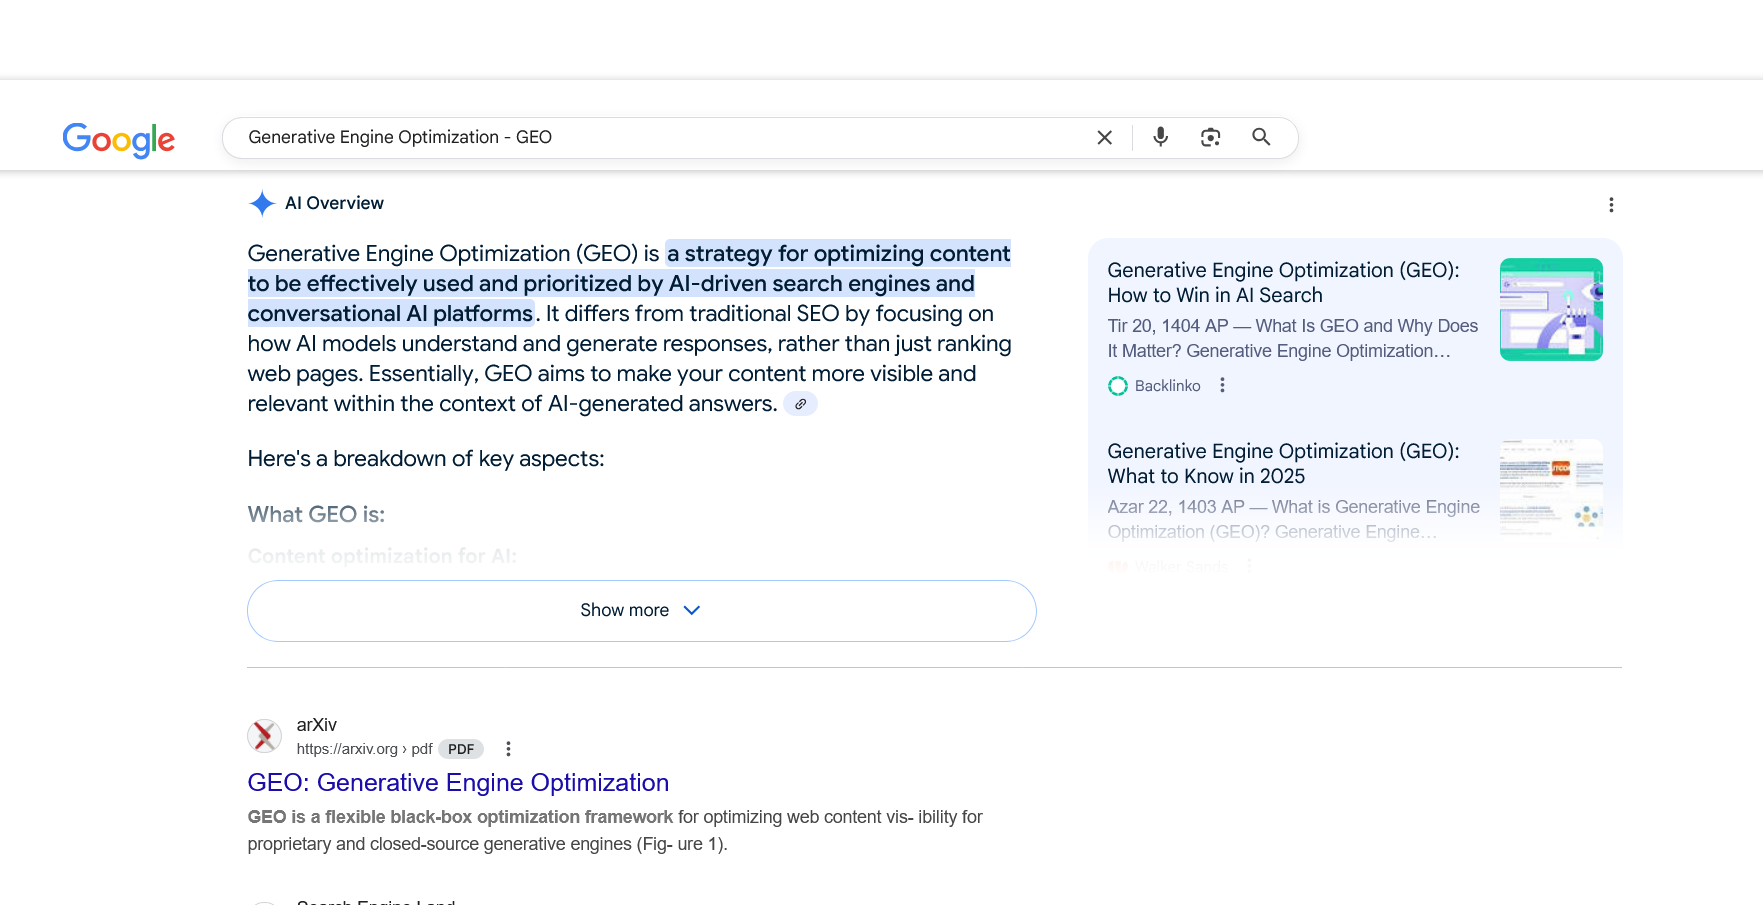Click the Backlinko source name

[x=1167, y=386]
